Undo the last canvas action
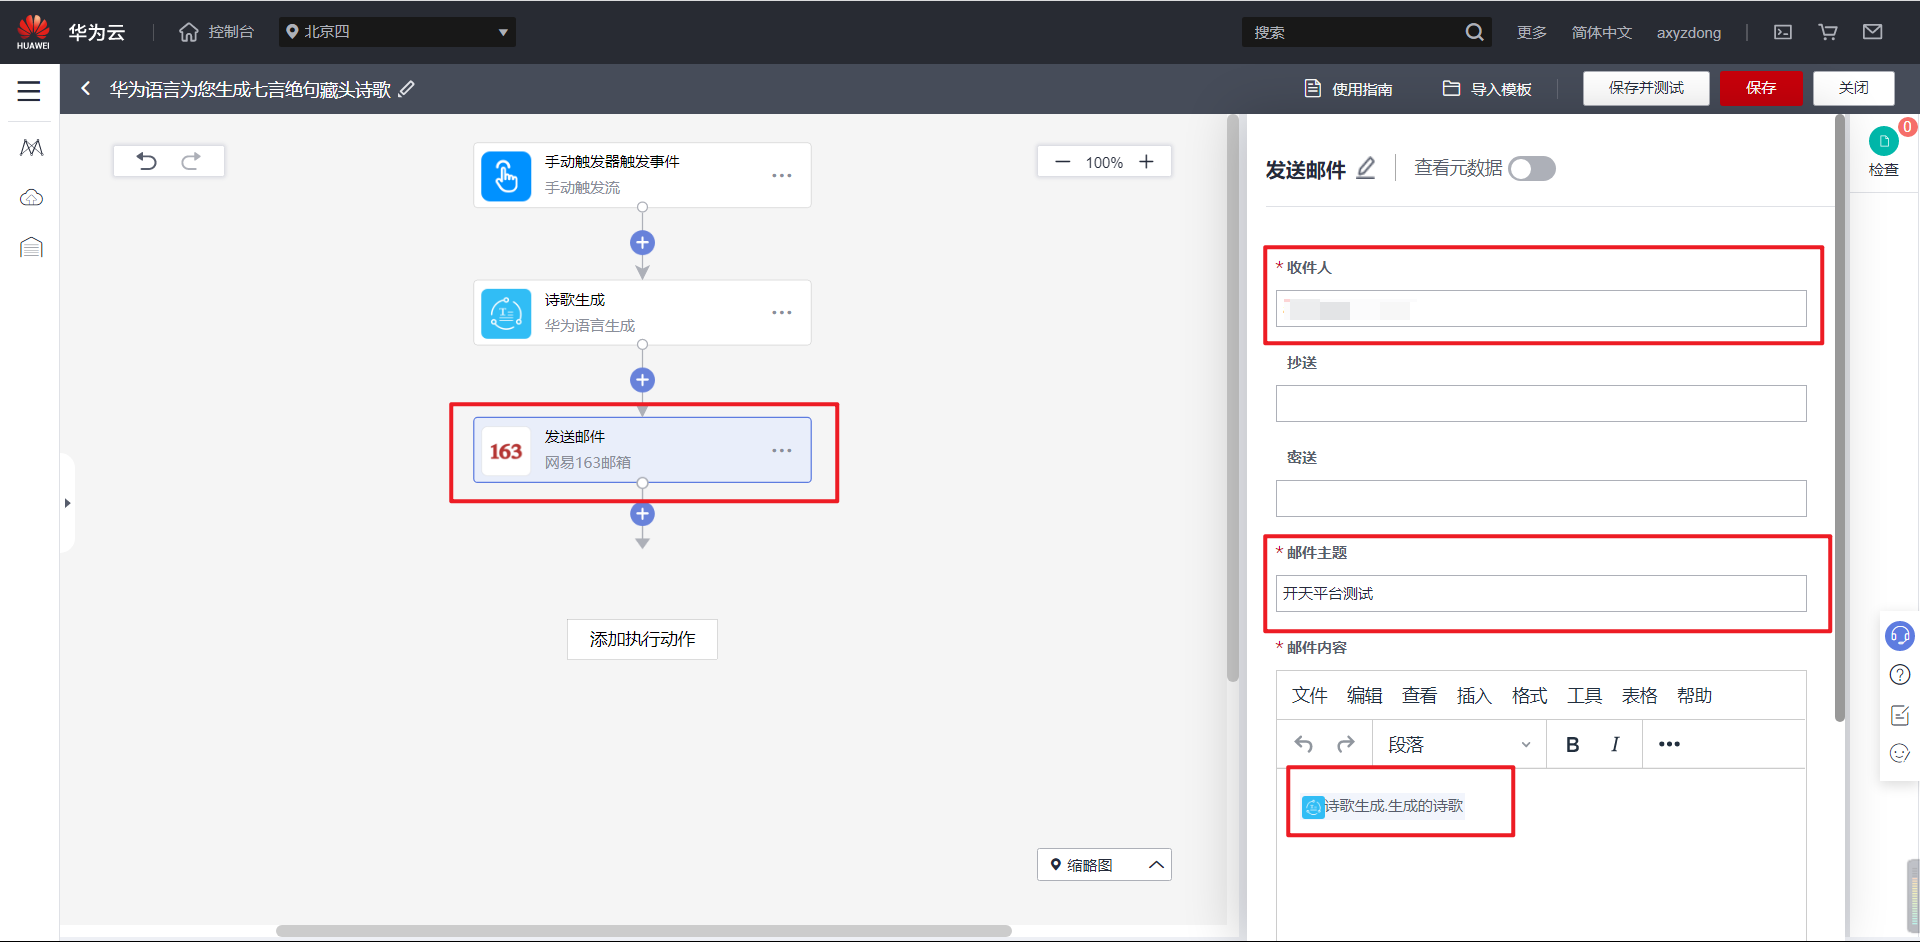 click(x=147, y=161)
